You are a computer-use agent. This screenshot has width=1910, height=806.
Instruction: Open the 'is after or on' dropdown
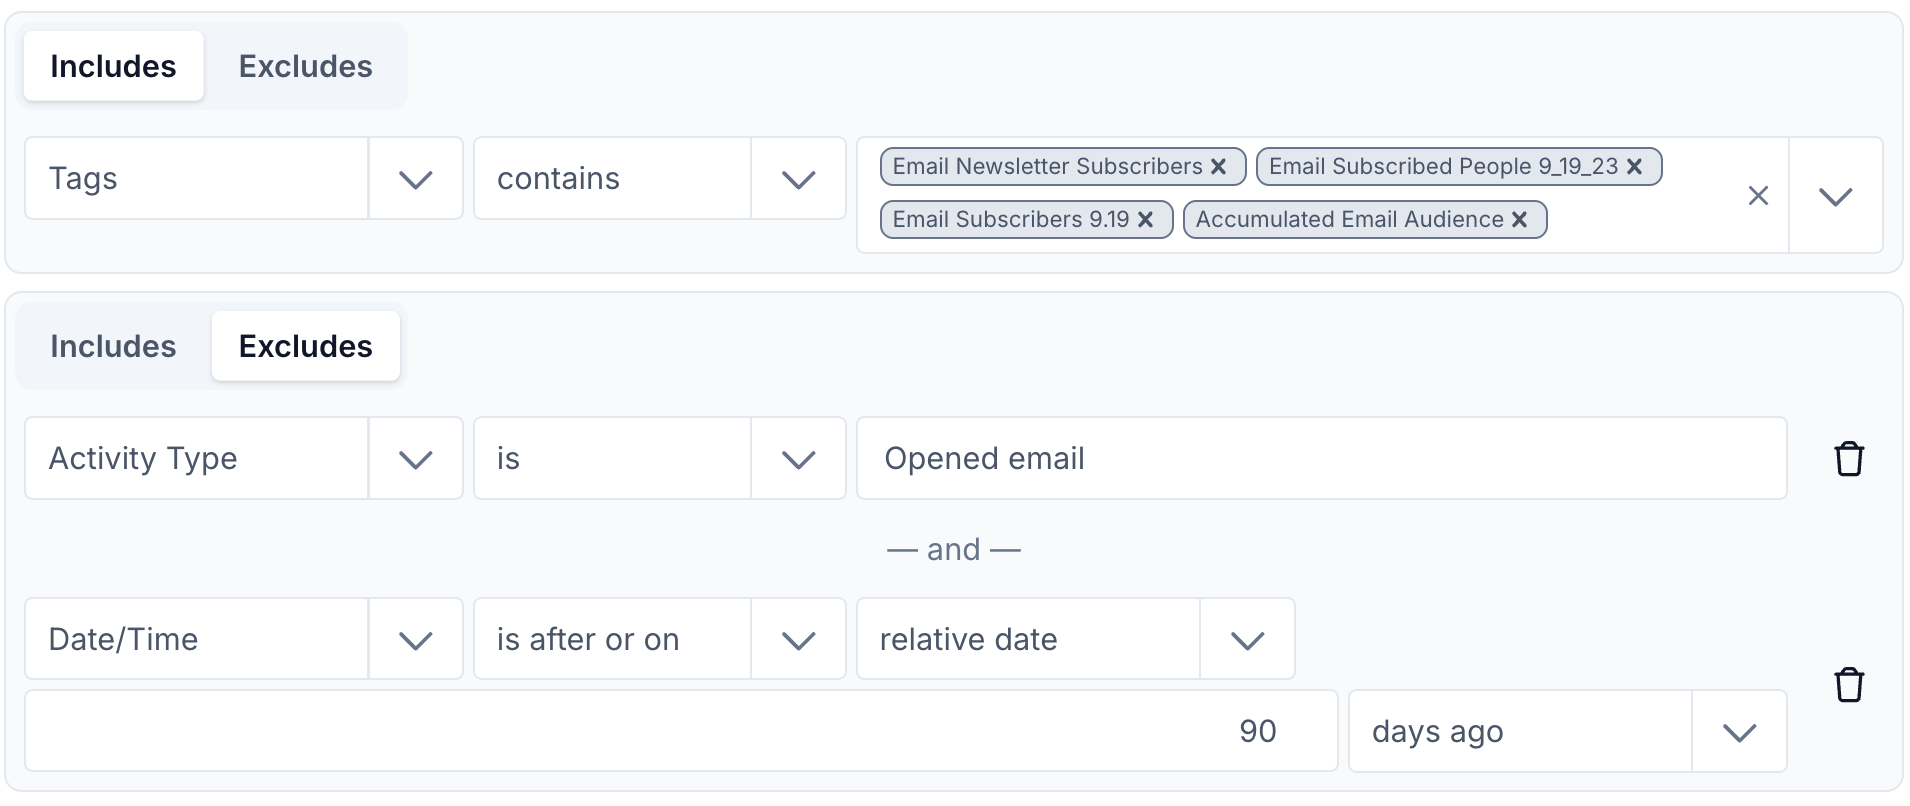tap(798, 640)
